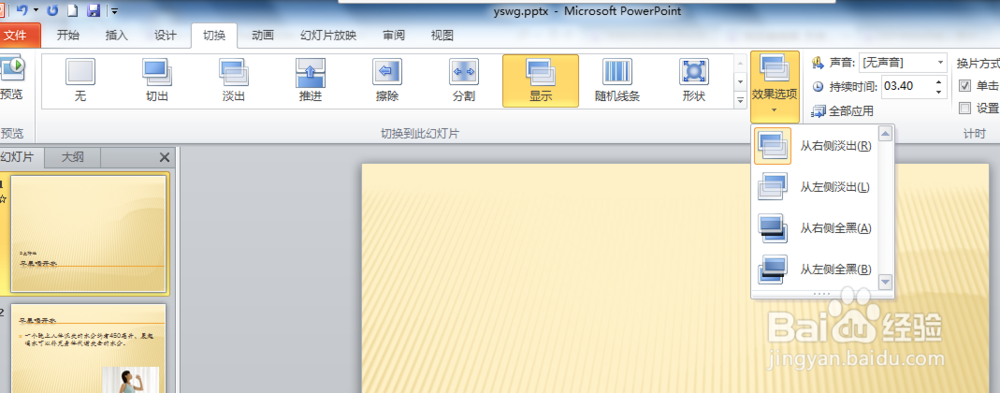Select slide 1 thumbnail

tap(89, 234)
